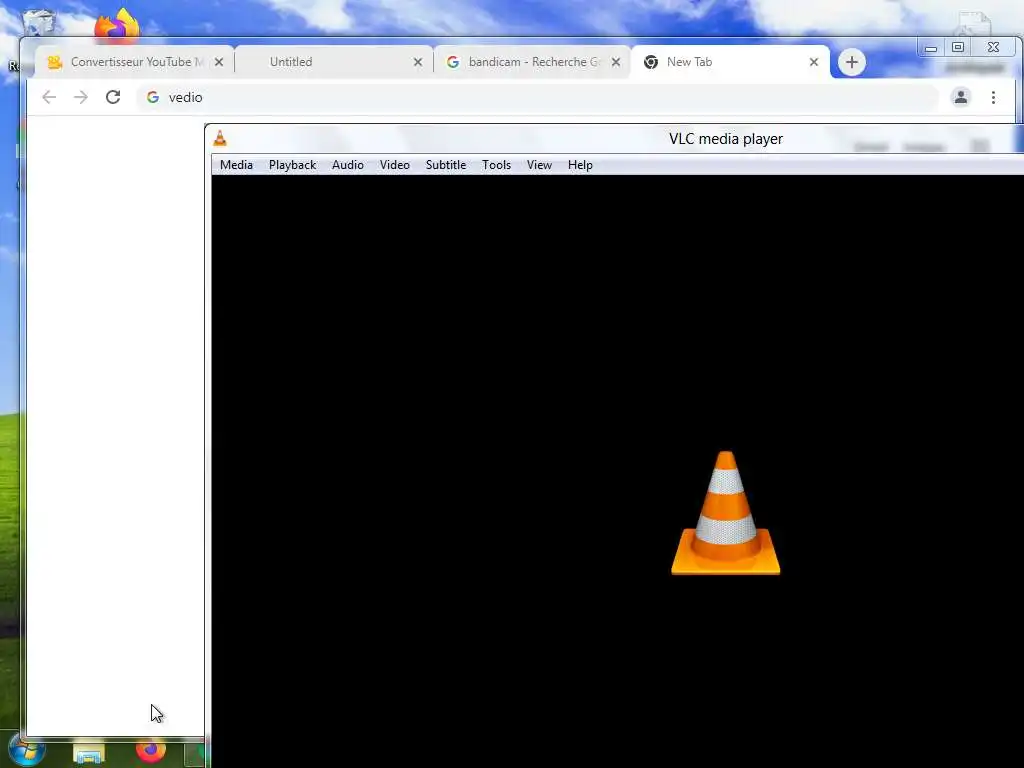Open the Chrome profile account icon
Viewport: 1024px width, 768px height.
coord(961,97)
